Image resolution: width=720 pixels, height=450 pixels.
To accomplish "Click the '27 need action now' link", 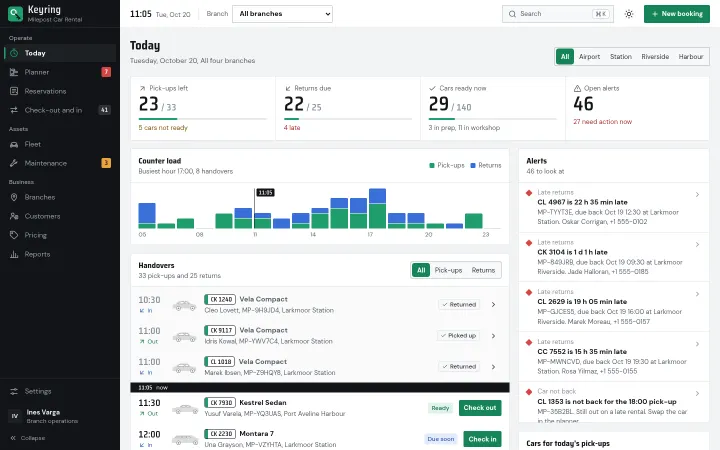I will (x=602, y=122).
